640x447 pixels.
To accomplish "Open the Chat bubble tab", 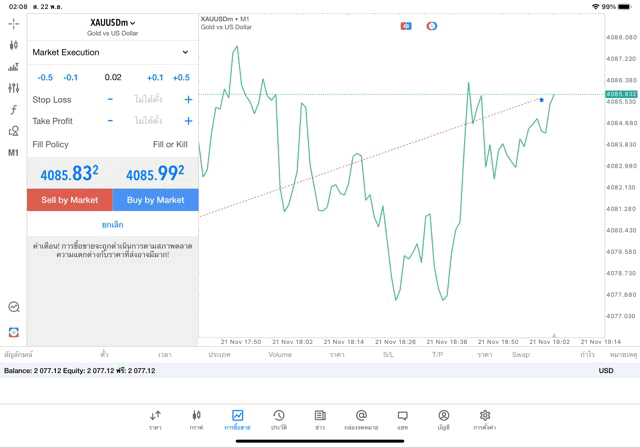I will pyautogui.click(x=402, y=419).
